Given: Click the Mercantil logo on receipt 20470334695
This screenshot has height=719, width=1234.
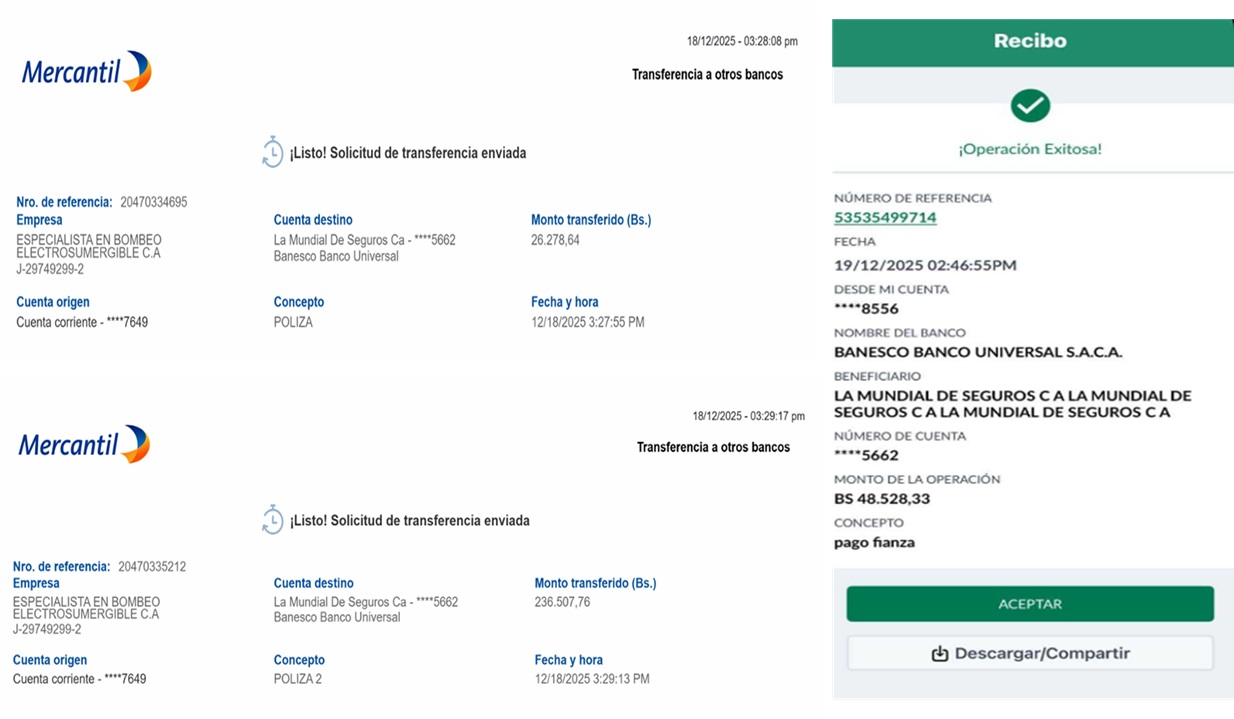Looking at the screenshot, I should (x=87, y=71).
